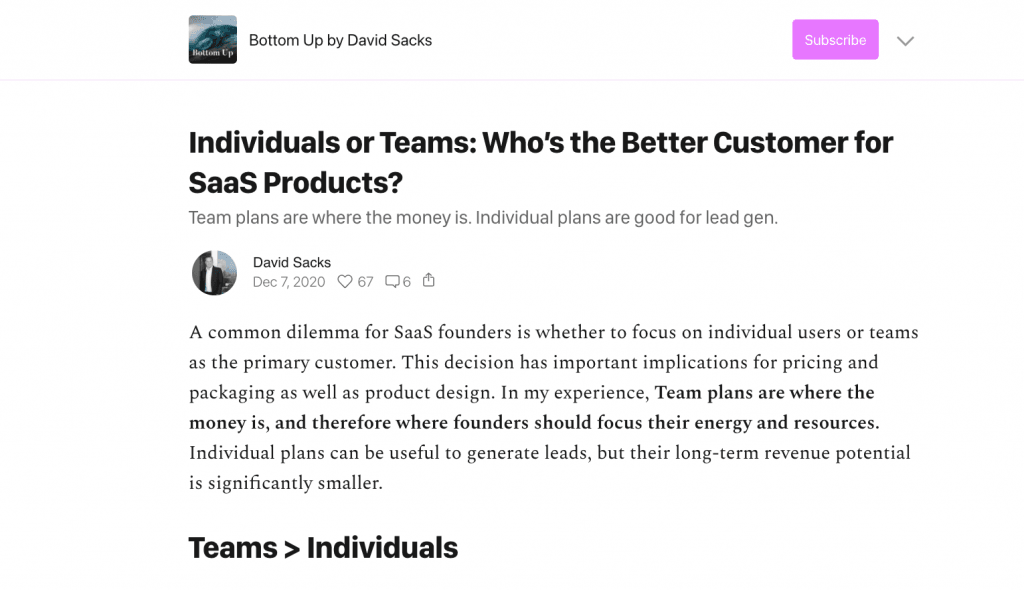
Task: Expand the chevron menu beside Subscribe
Action: (905, 41)
